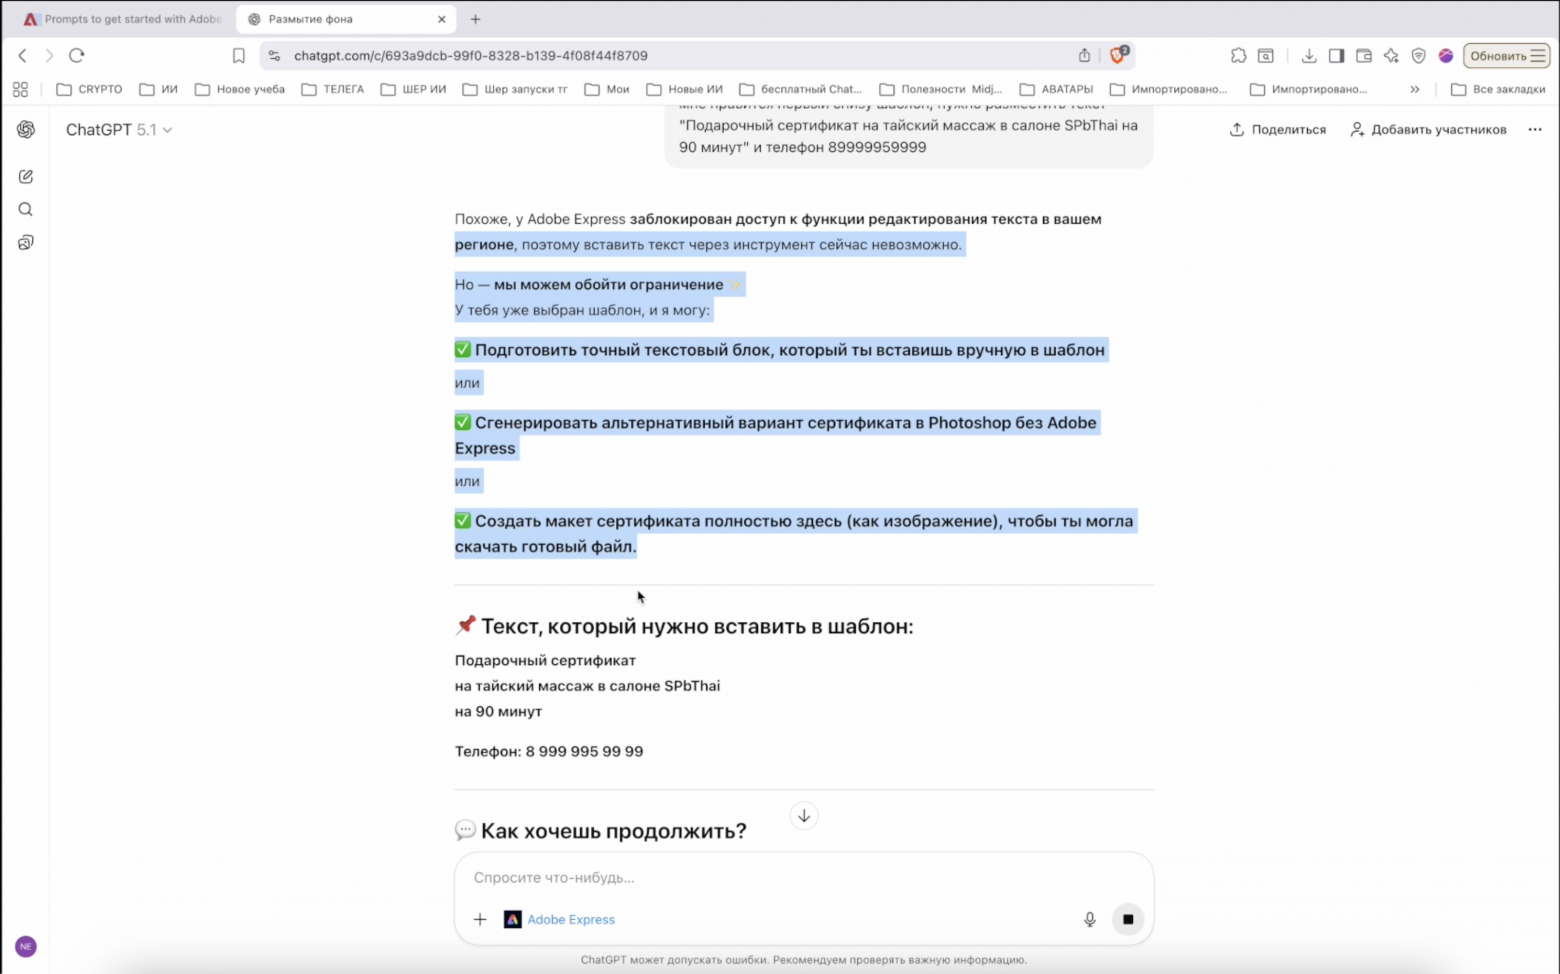Image resolution: width=1560 pixels, height=974 pixels.
Task: Stop the response with the stop button
Action: (1127, 919)
